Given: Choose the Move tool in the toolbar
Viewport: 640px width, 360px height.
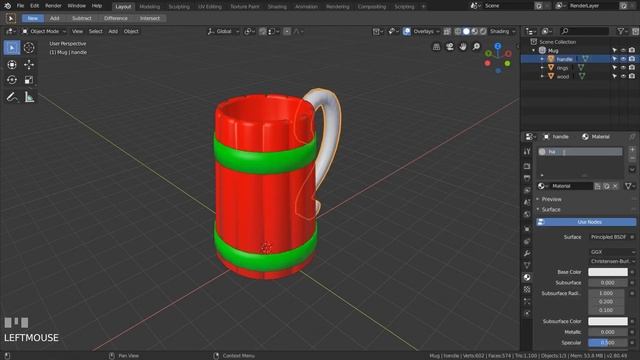Looking at the screenshot, I should 29,64.
